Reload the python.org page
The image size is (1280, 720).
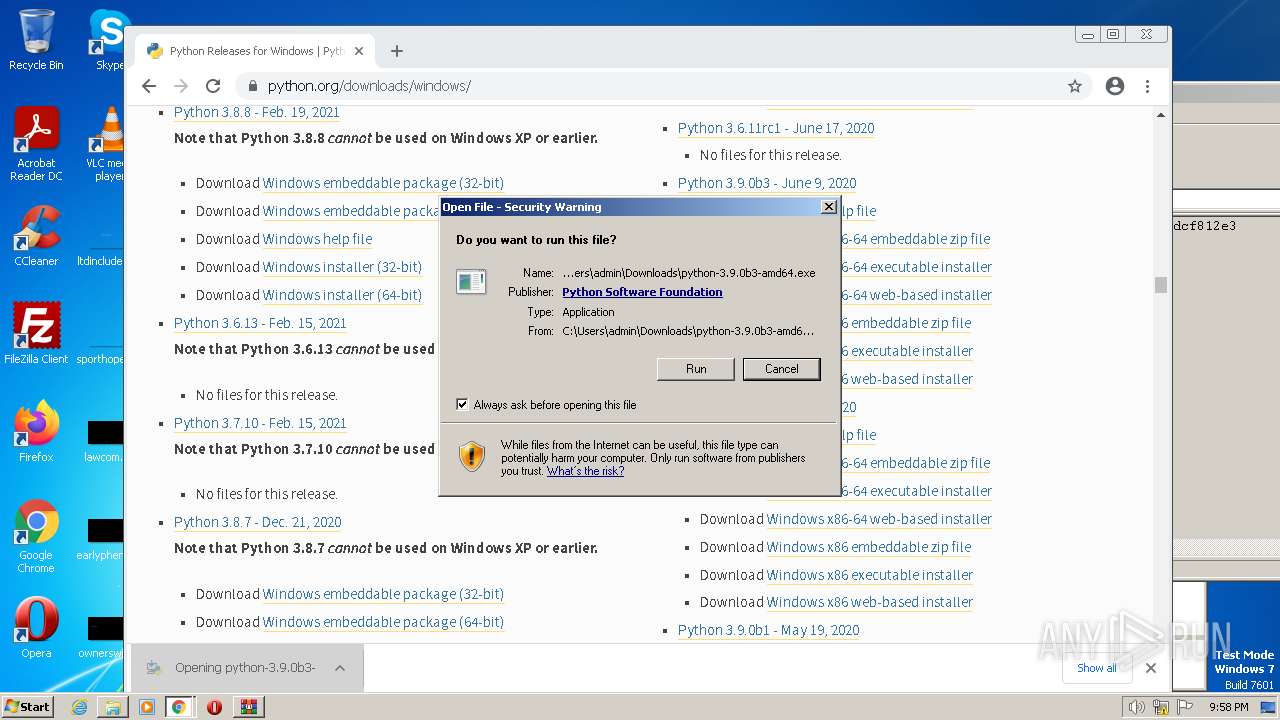click(213, 86)
